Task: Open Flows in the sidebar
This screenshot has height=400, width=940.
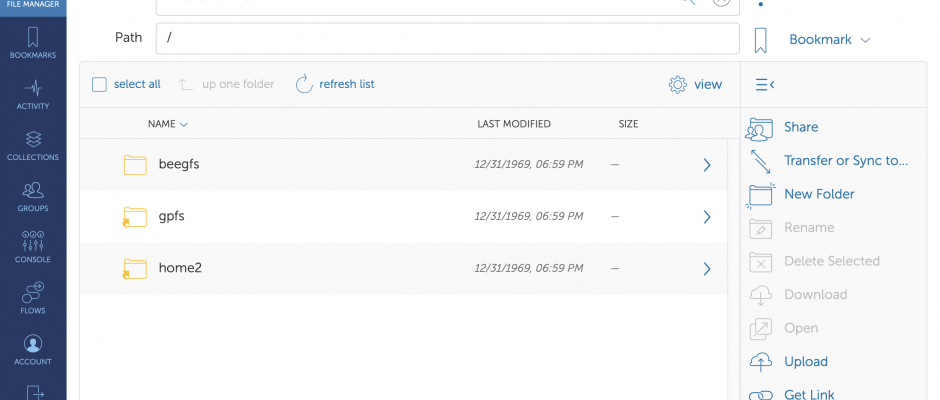Action: (33, 299)
